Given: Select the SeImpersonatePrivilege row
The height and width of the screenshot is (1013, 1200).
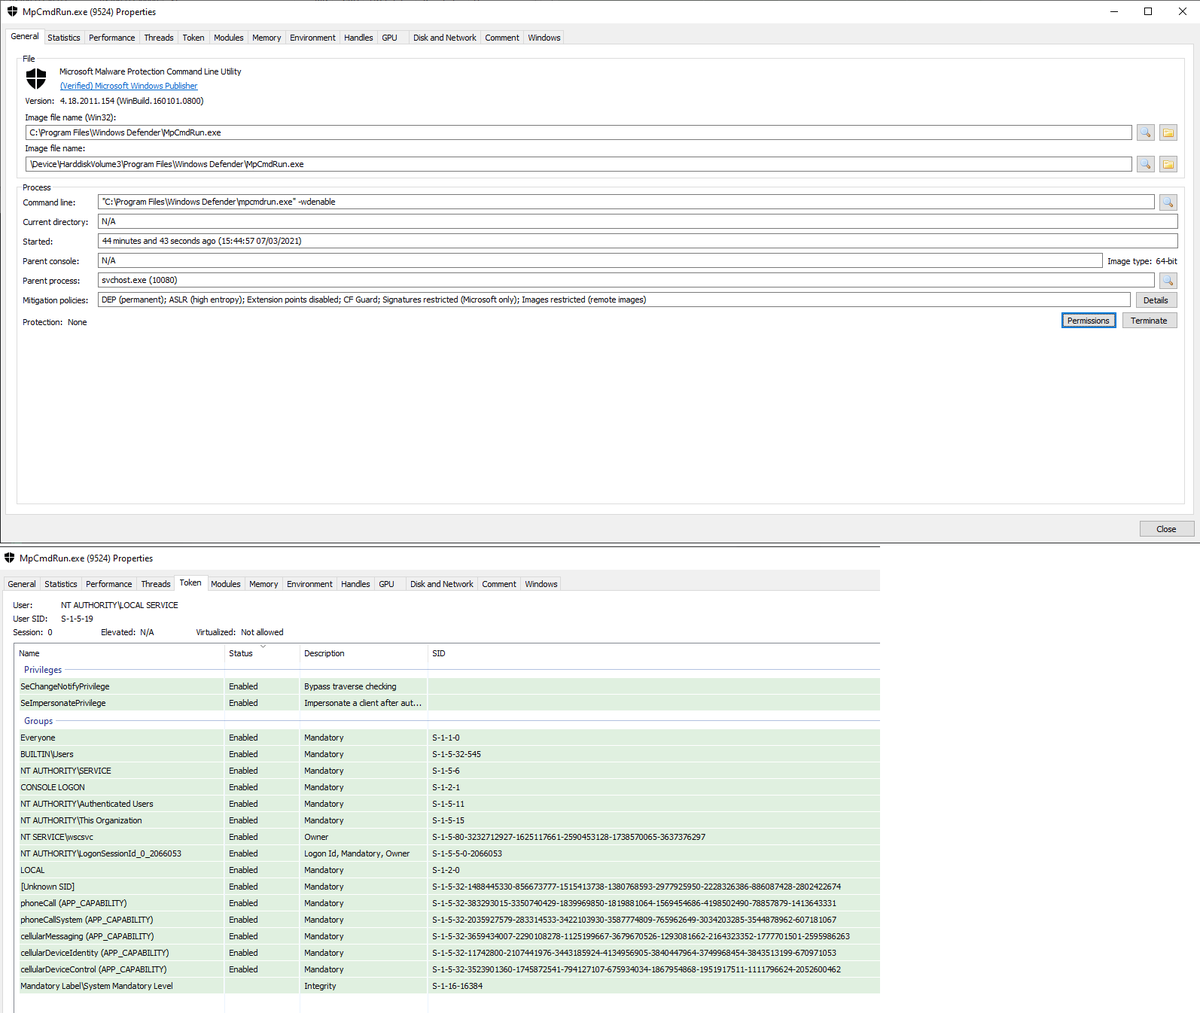Looking at the screenshot, I should (x=447, y=703).
